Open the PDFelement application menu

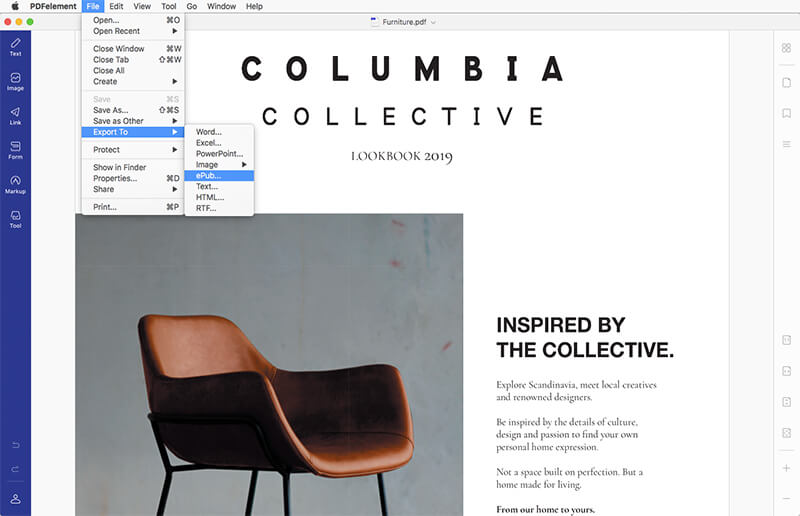[x=53, y=6]
